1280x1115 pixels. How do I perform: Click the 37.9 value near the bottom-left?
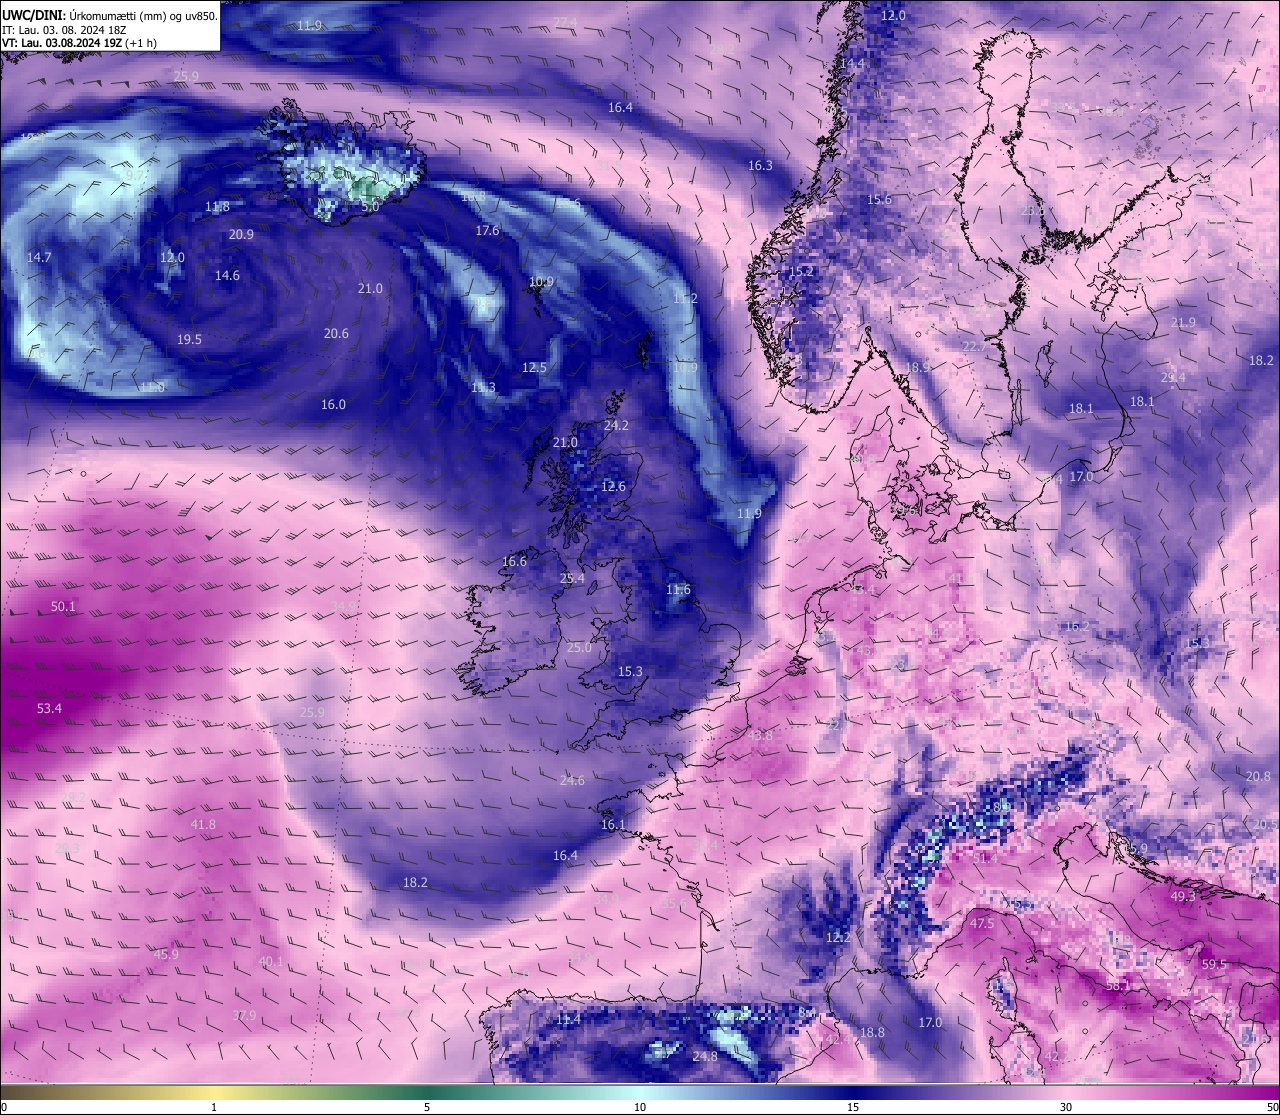pyautogui.click(x=244, y=1015)
